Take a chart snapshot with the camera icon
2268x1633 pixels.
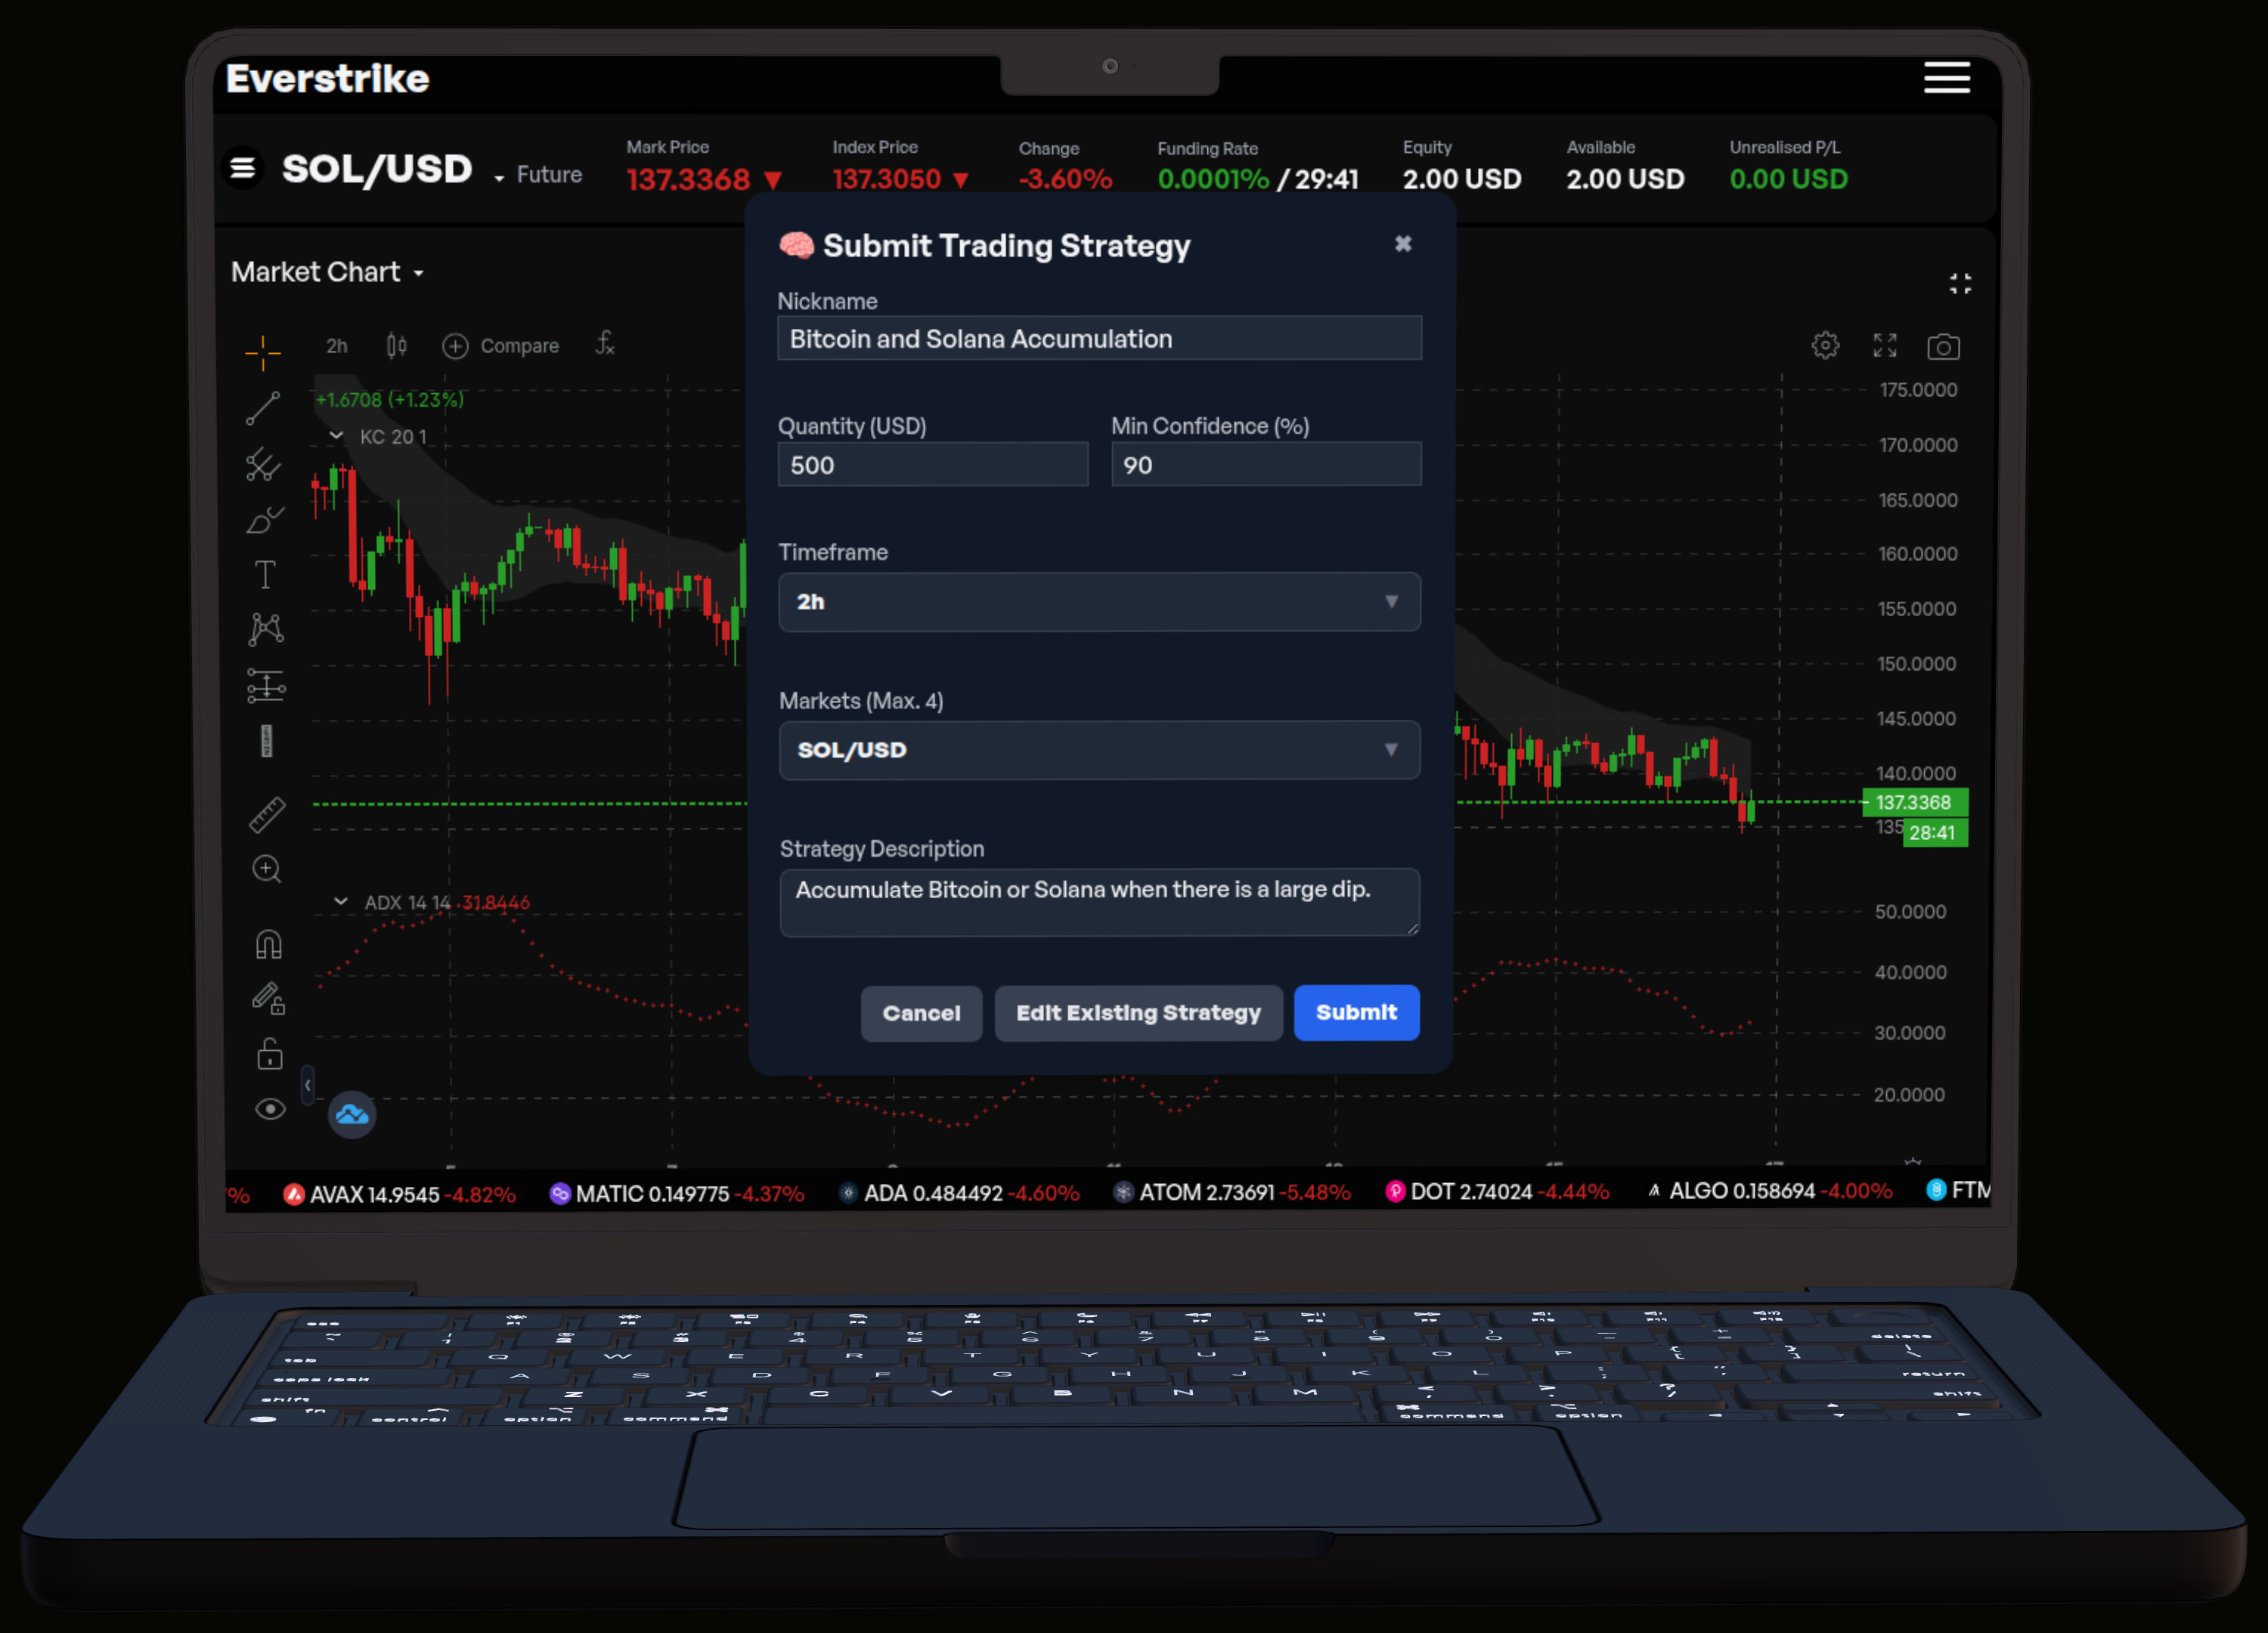(x=1944, y=346)
